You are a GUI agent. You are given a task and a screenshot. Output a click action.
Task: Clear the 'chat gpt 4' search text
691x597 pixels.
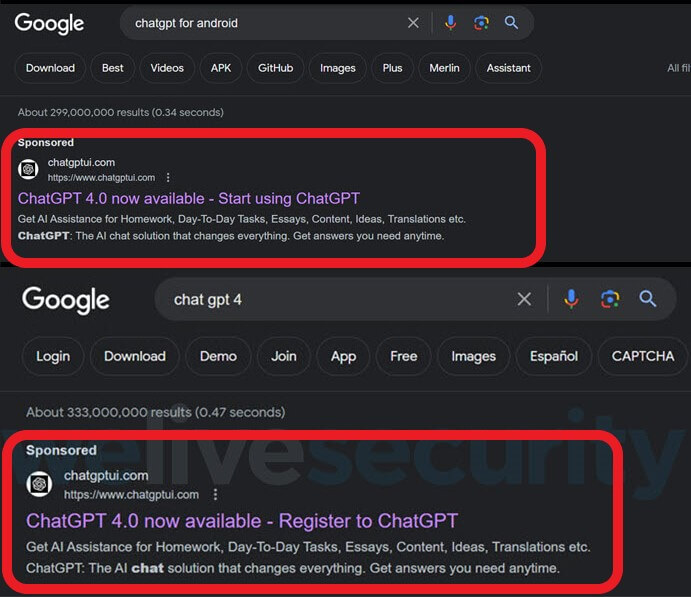[524, 299]
